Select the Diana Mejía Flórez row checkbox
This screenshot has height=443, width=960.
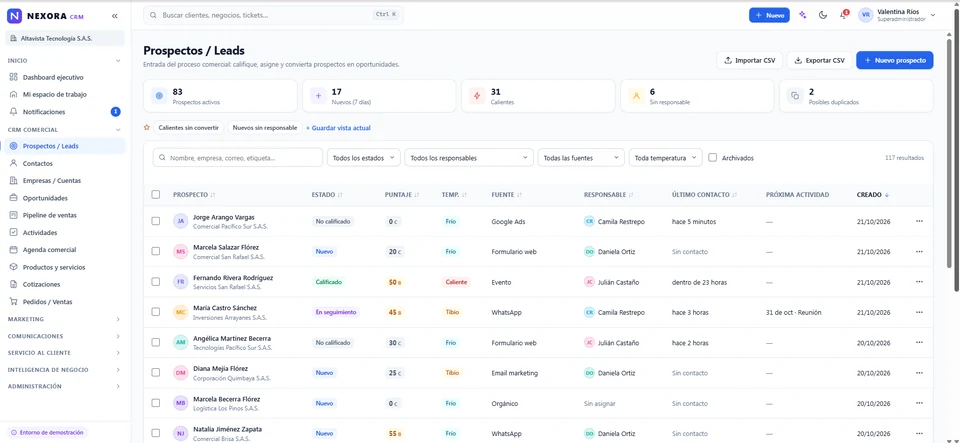click(156, 373)
